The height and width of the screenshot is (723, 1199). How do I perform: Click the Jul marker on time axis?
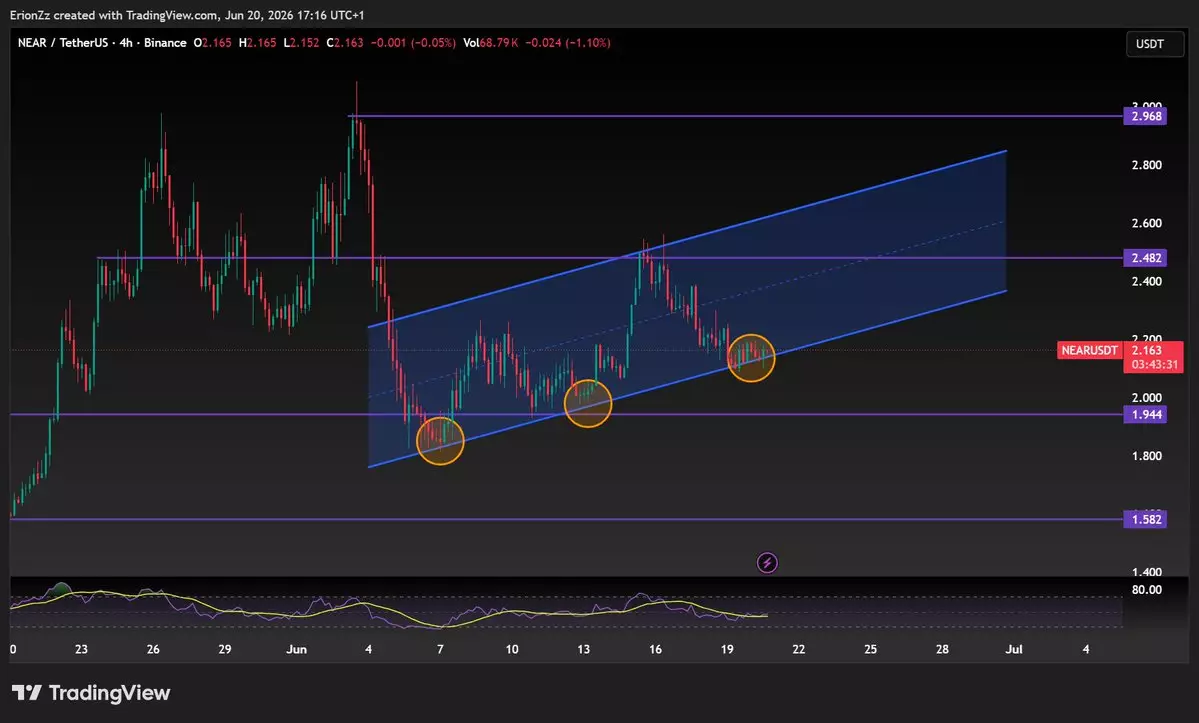pyautogui.click(x=1014, y=649)
